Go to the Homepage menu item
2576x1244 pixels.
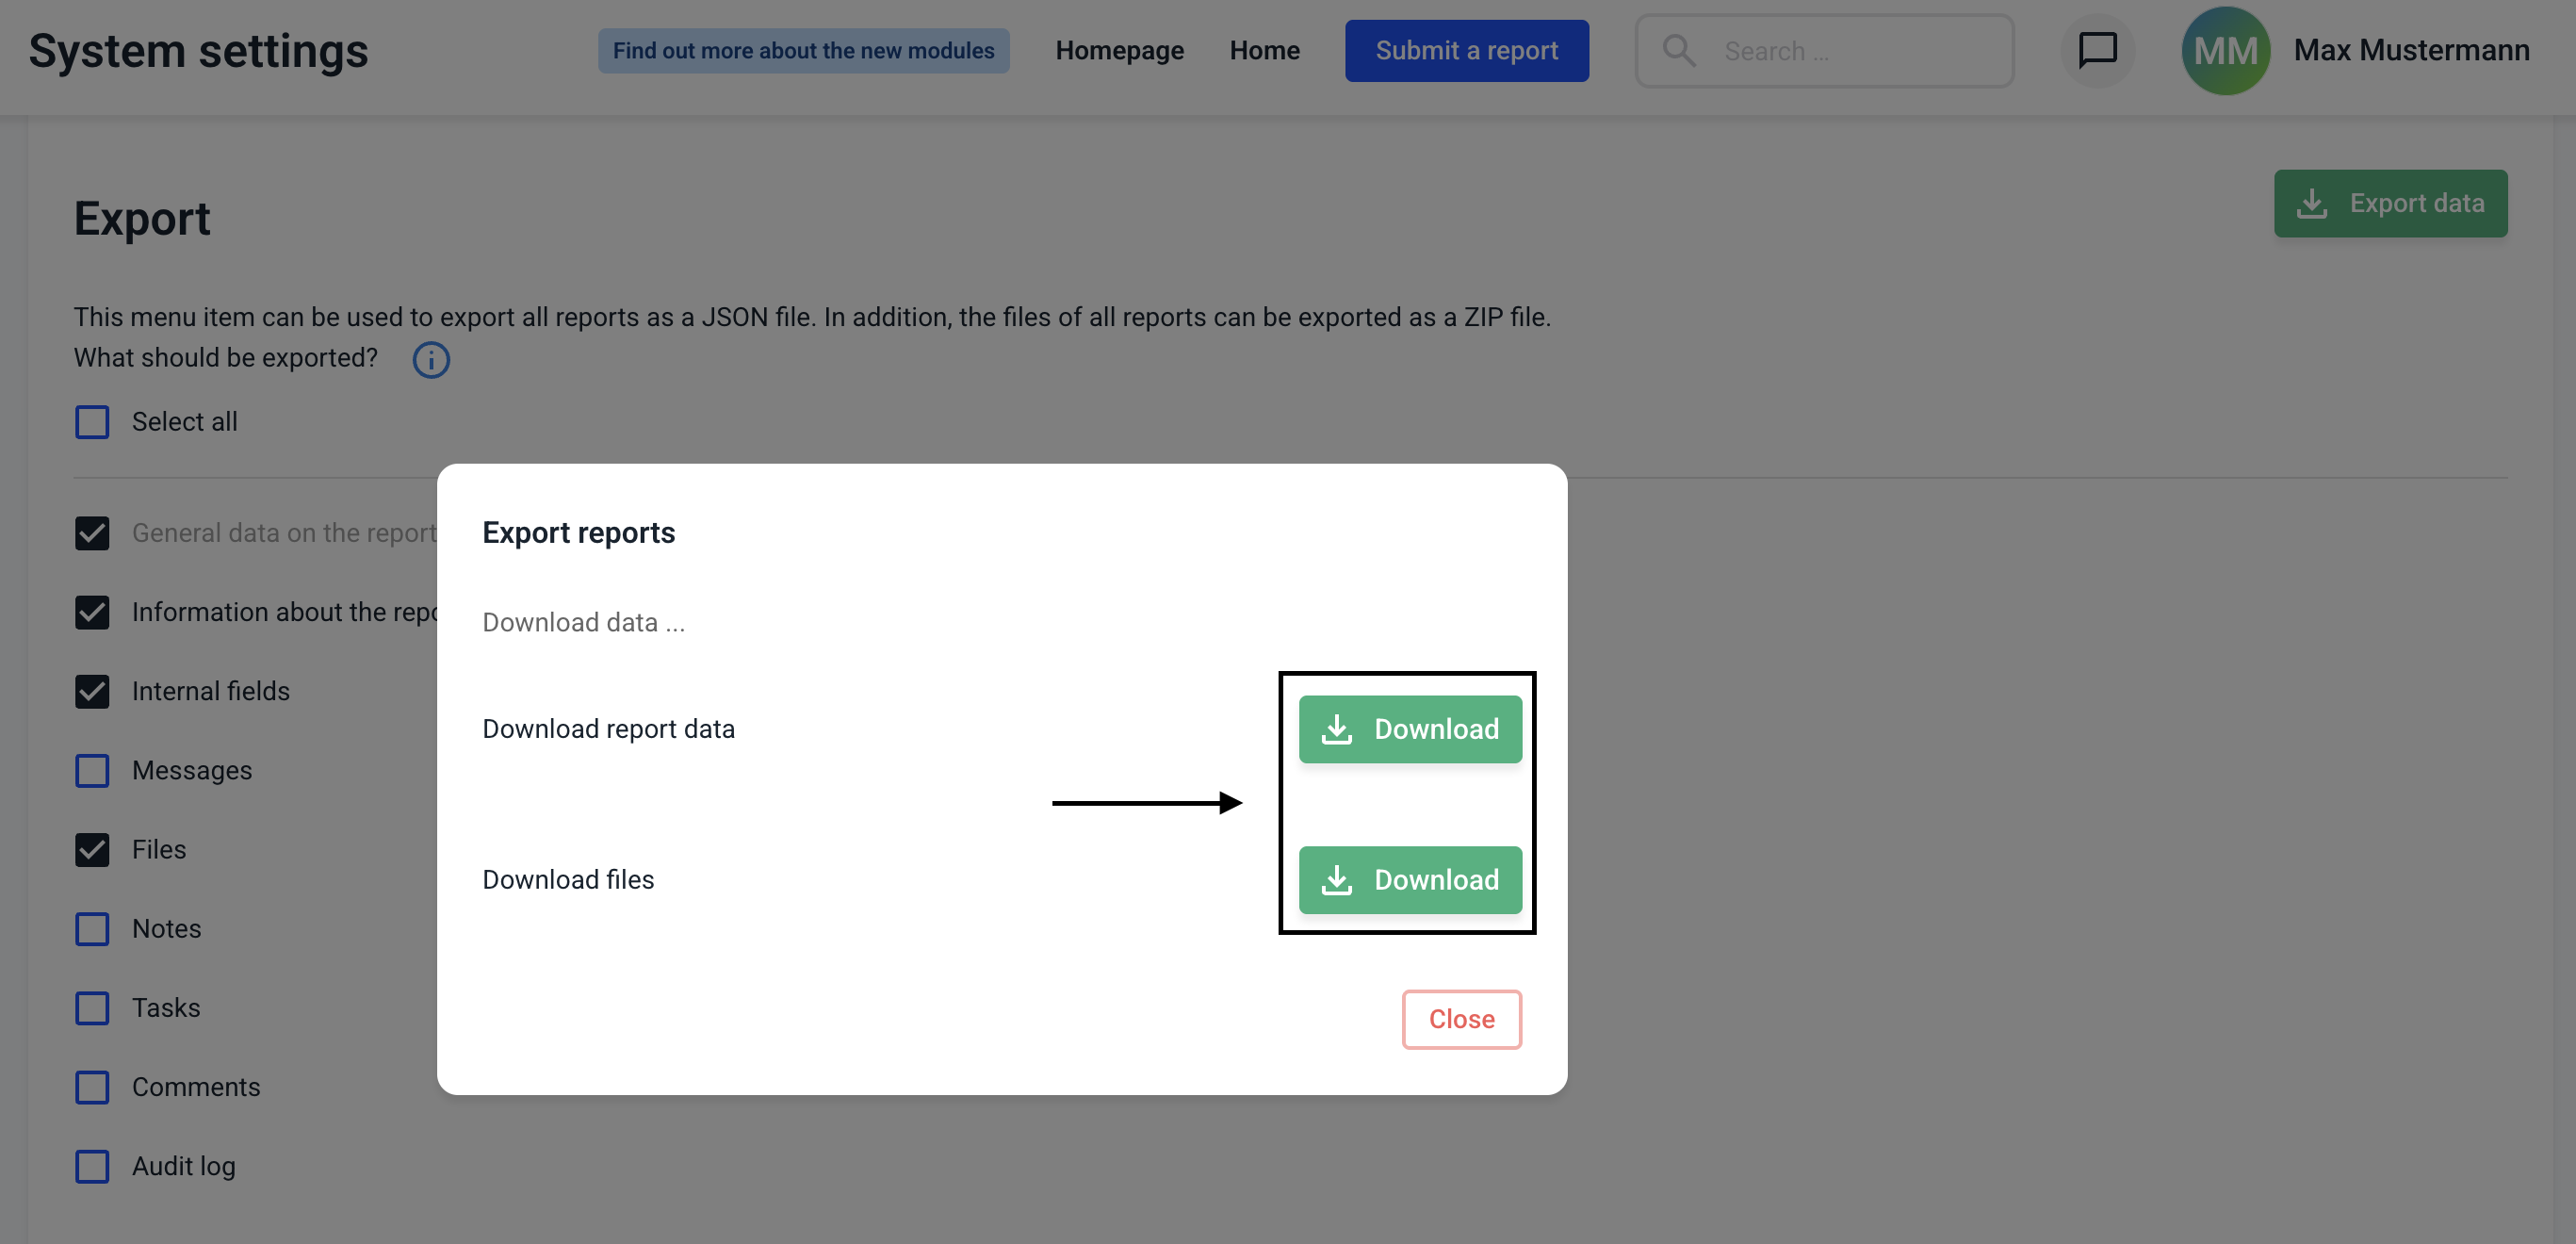1119,50
